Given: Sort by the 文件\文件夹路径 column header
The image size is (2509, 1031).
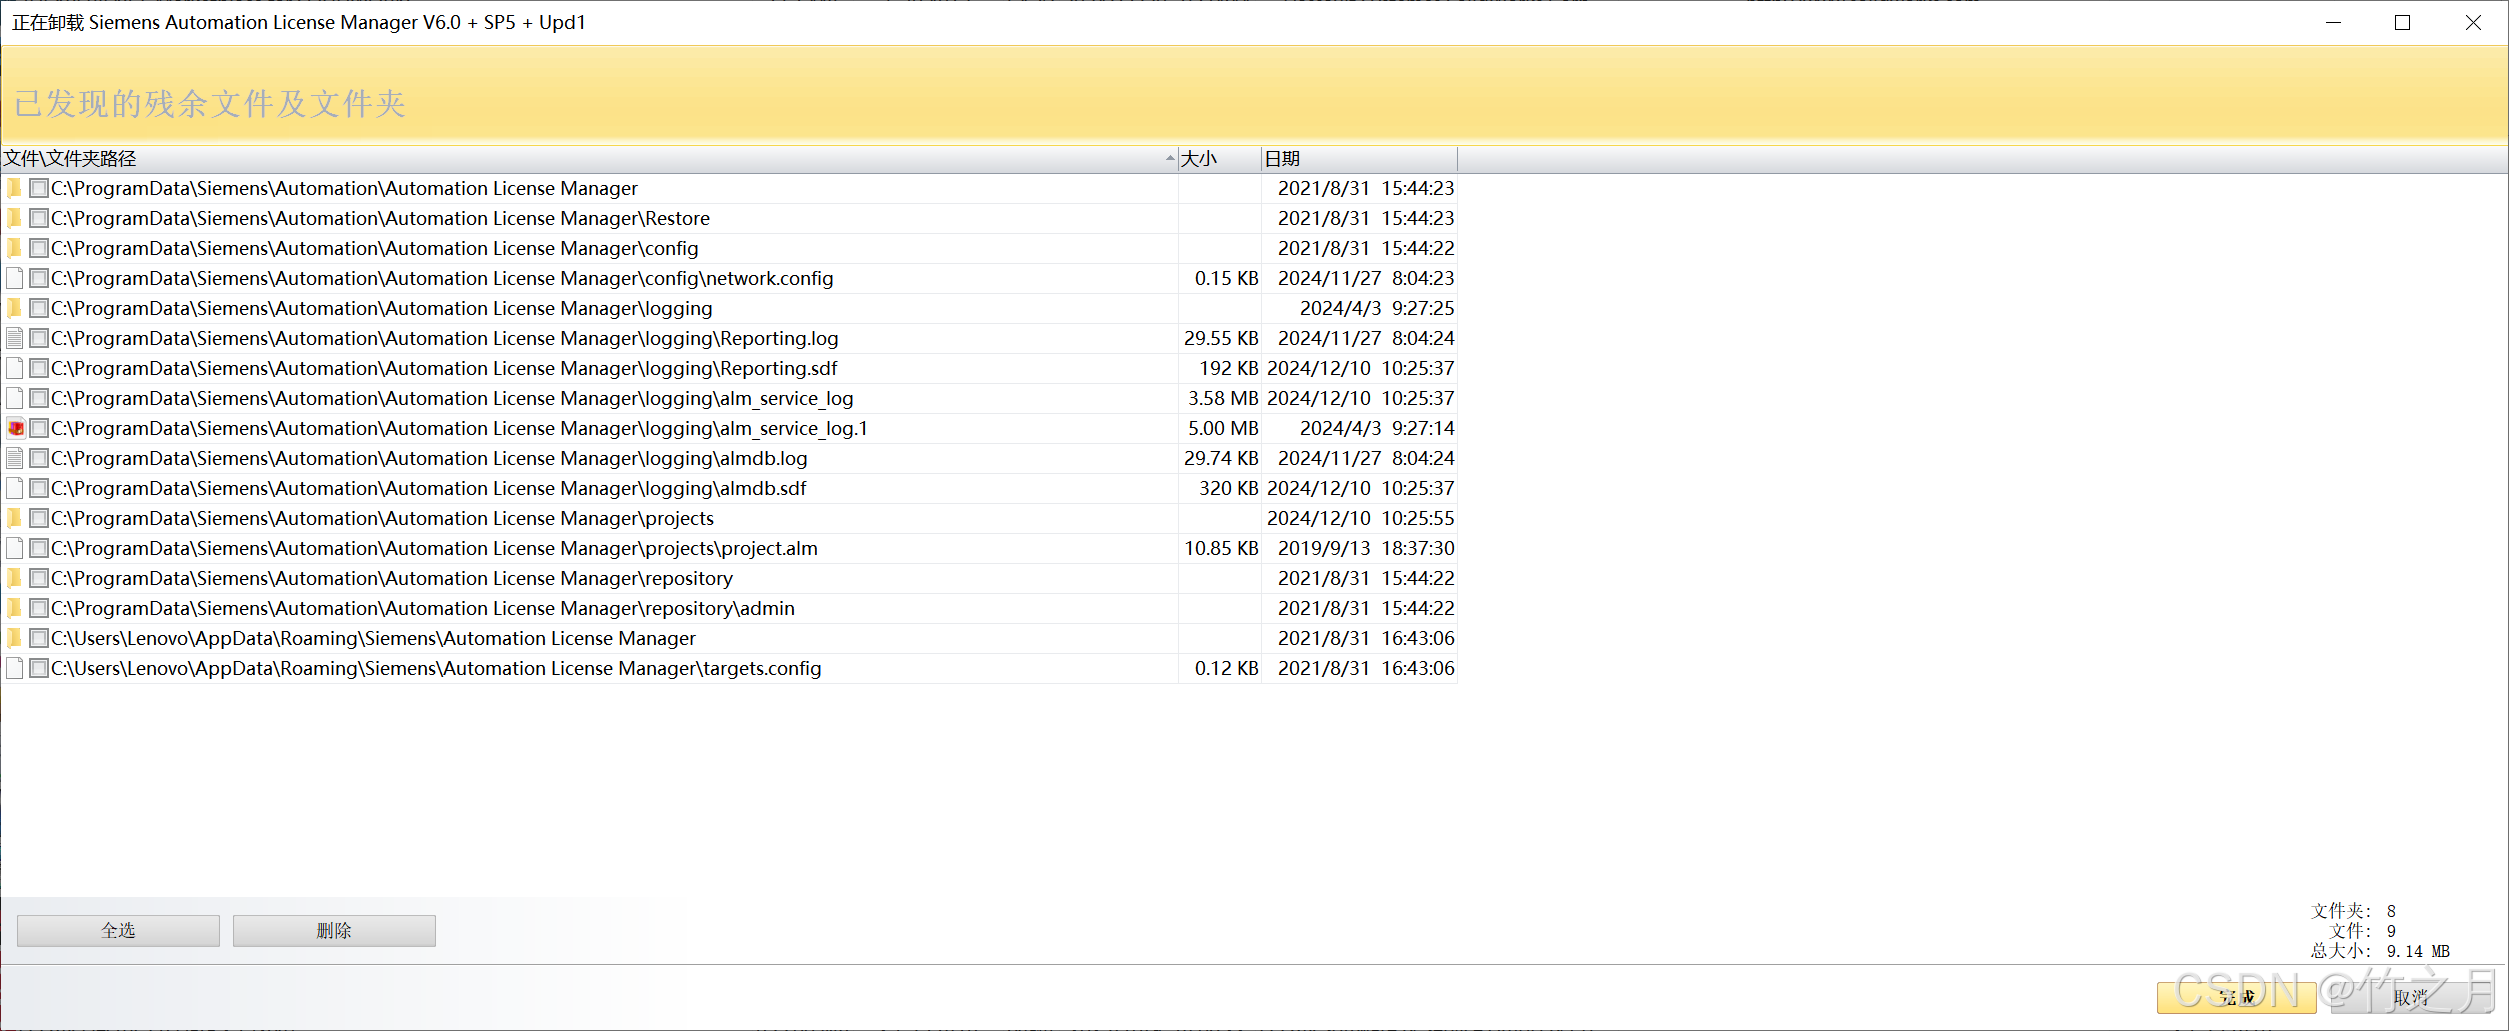Looking at the screenshot, I should click(589, 159).
